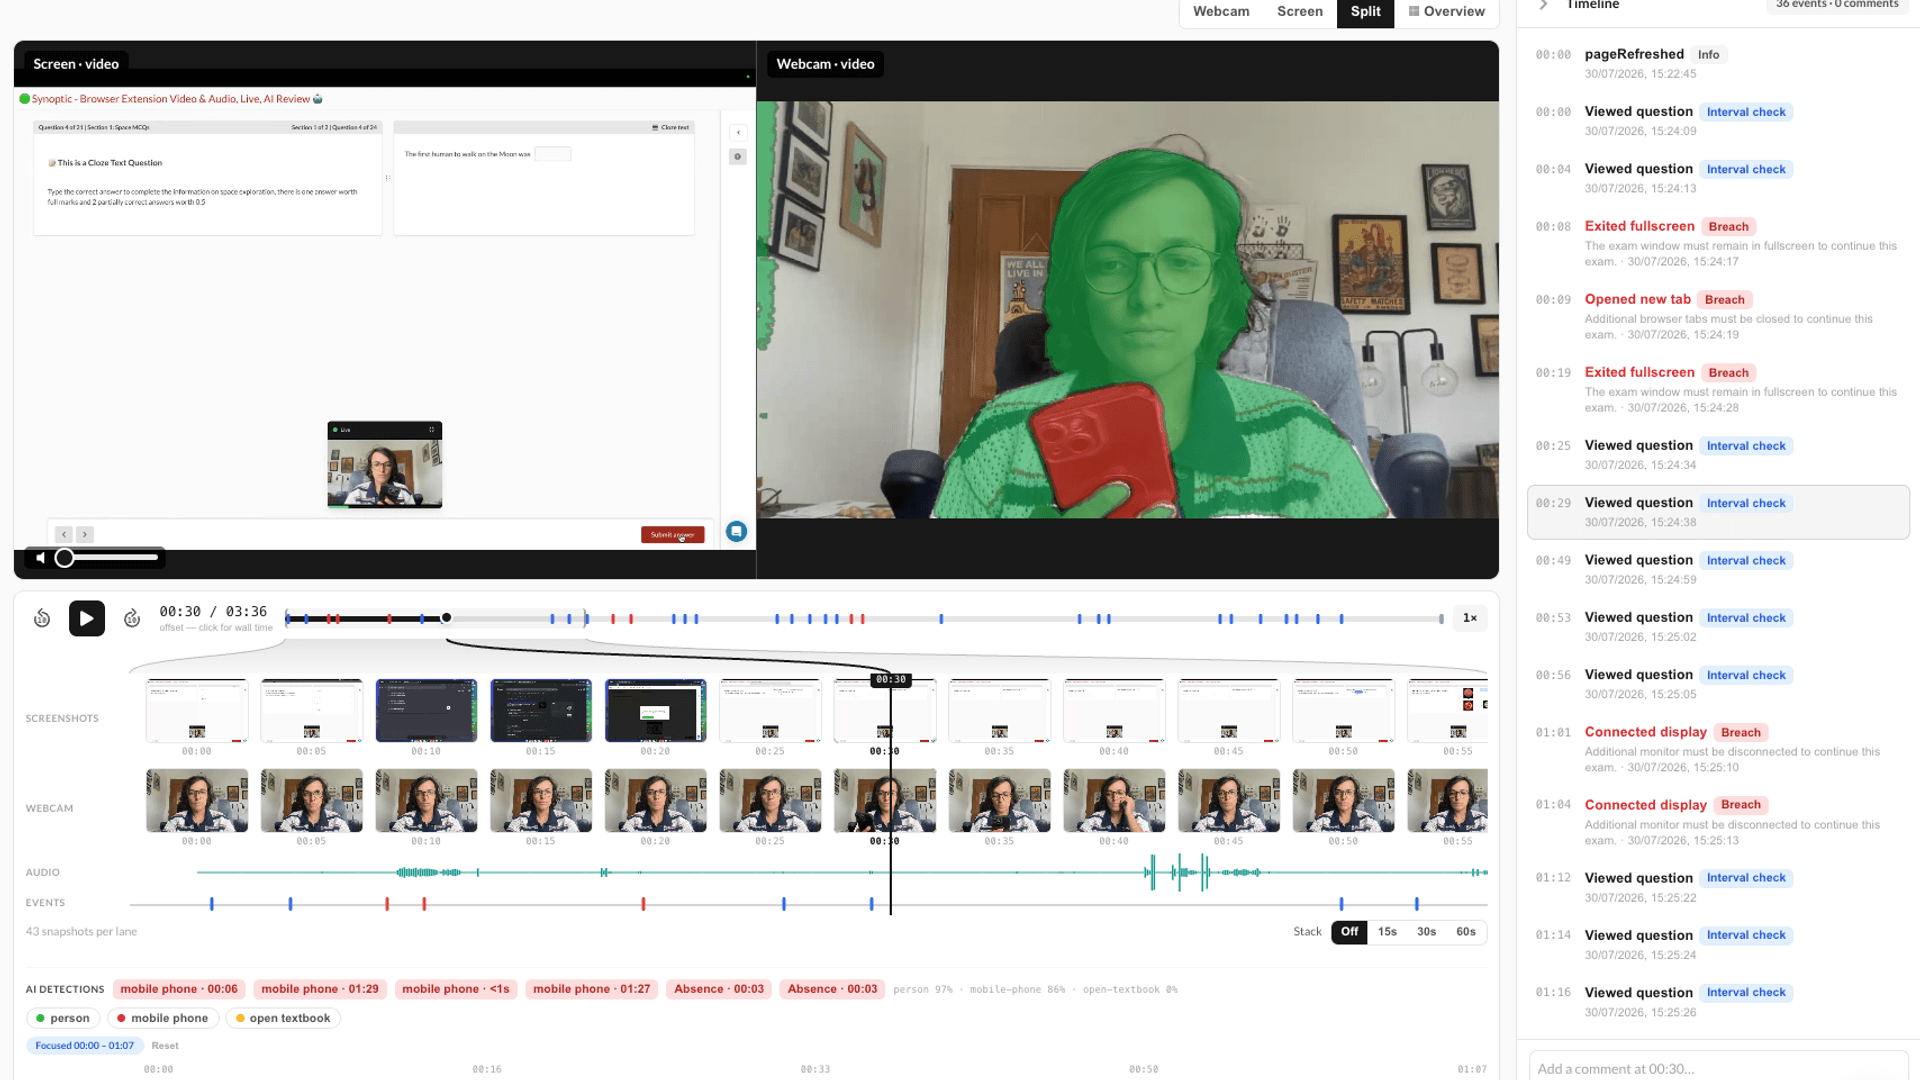
Task: Toggle the open textbook detection filter
Action: [283, 1018]
